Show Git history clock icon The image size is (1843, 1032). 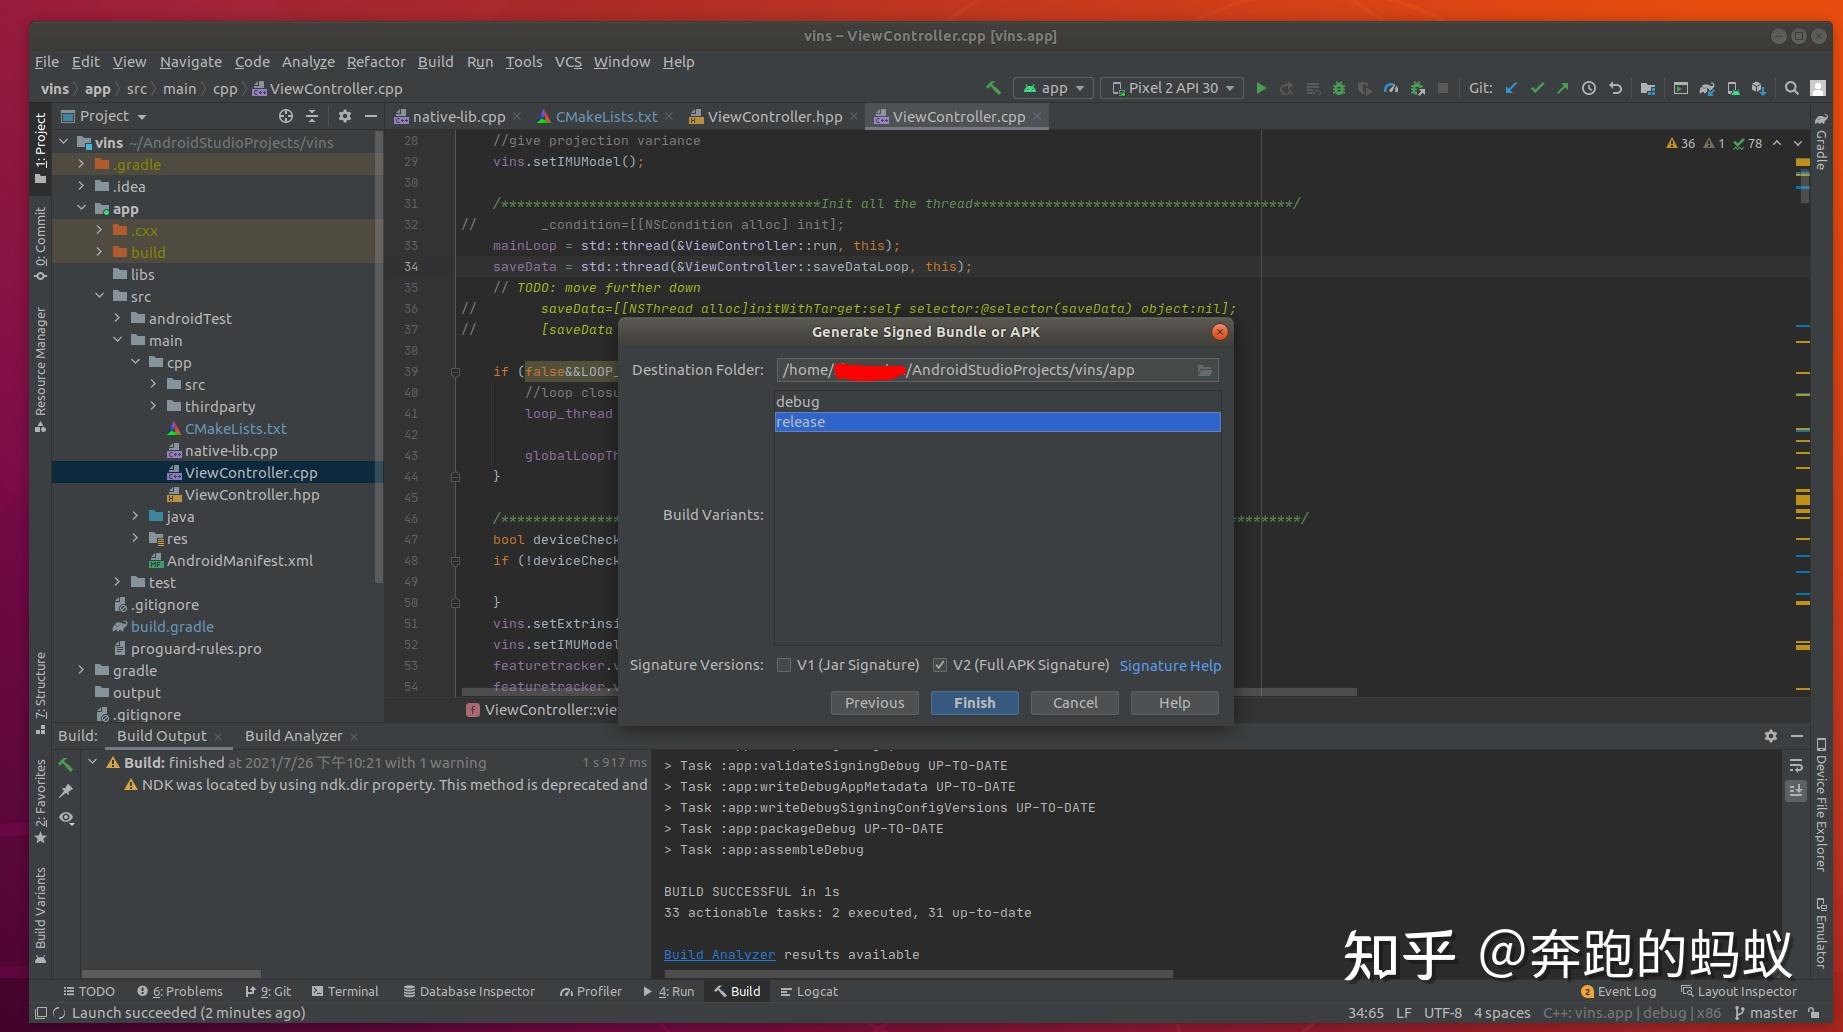tap(1589, 88)
